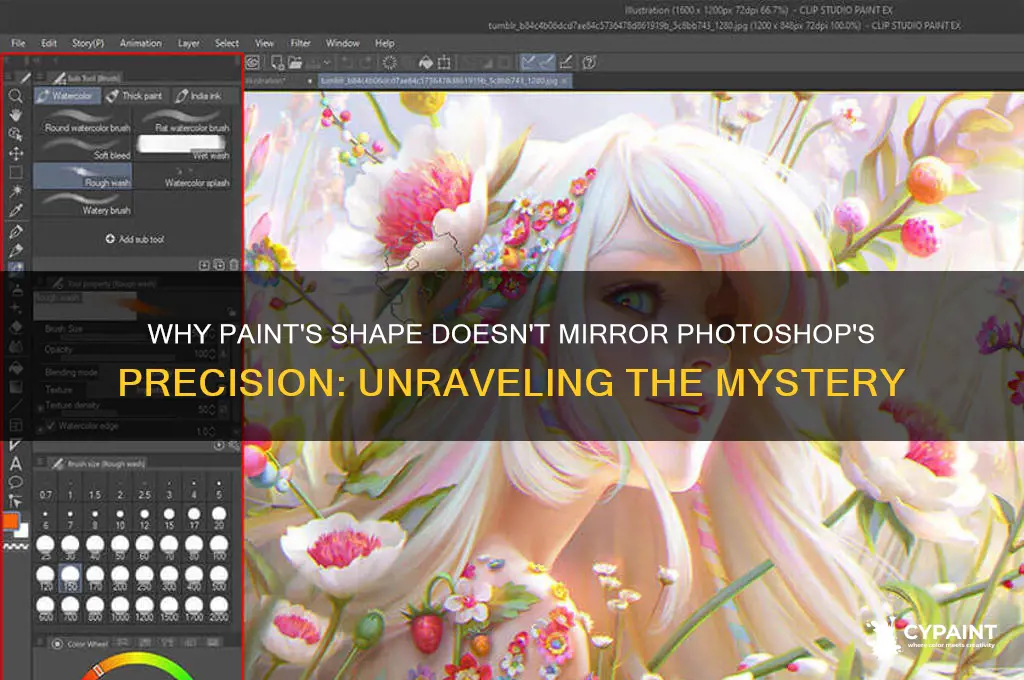Select brush size 2000

[219, 608]
